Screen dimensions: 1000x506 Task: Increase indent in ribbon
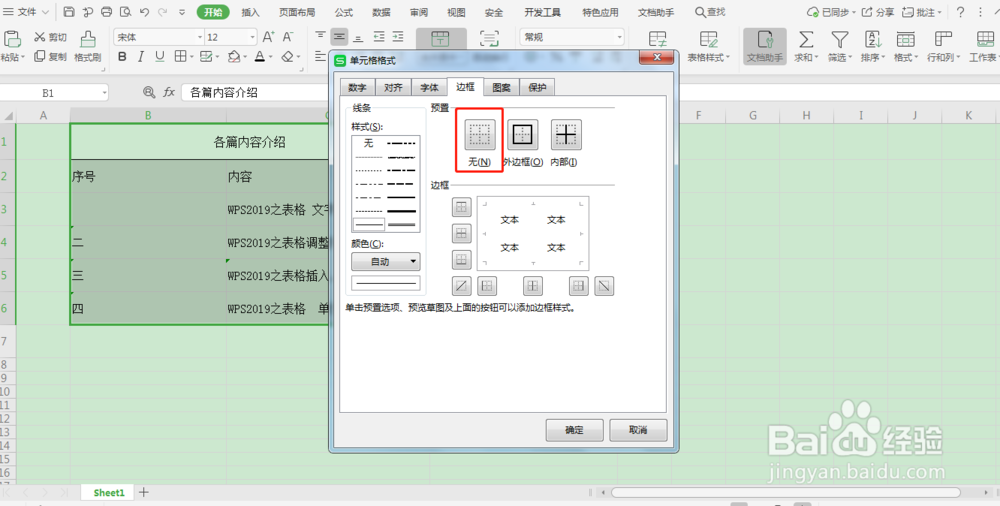[398, 37]
